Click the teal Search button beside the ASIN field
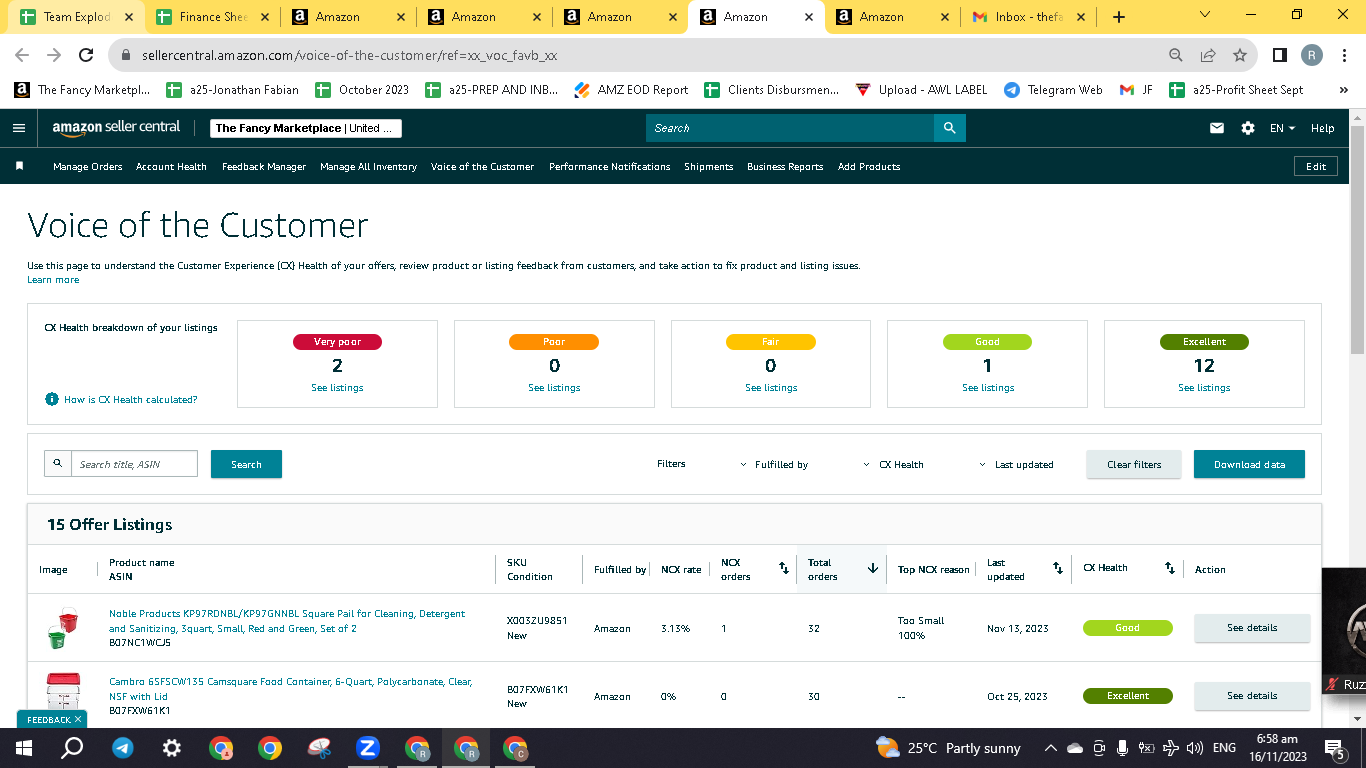Image resolution: width=1366 pixels, height=768 pixels. tap(246, 464)
